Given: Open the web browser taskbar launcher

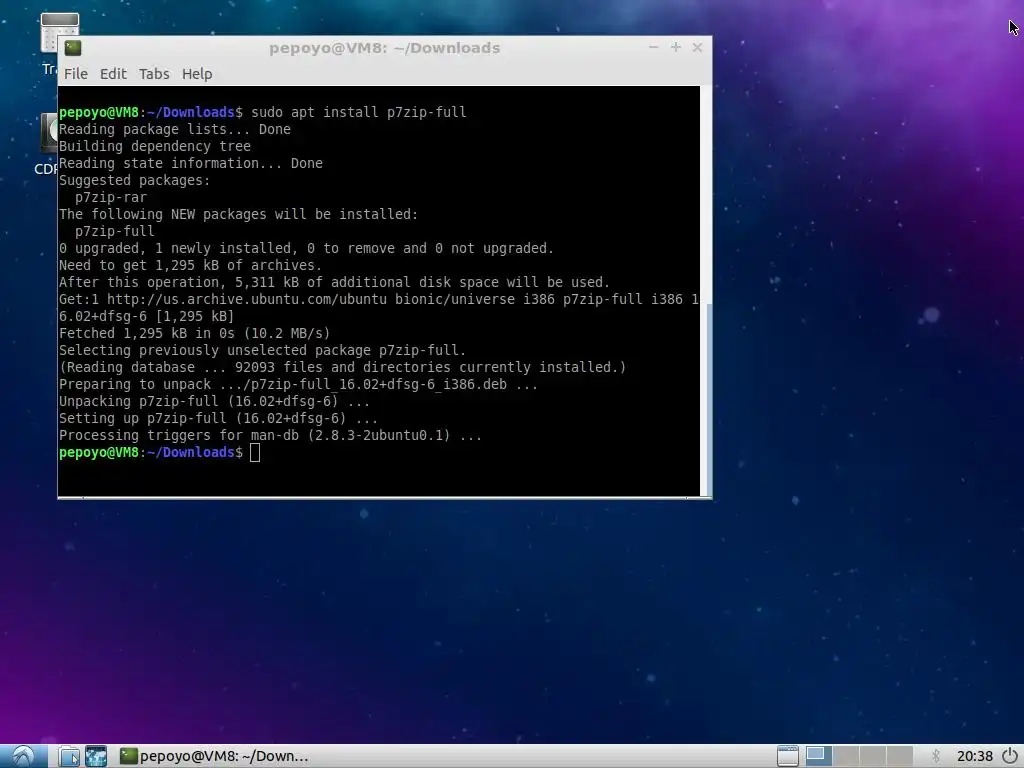Looking at the screenshot, I should tap(96, 756).
